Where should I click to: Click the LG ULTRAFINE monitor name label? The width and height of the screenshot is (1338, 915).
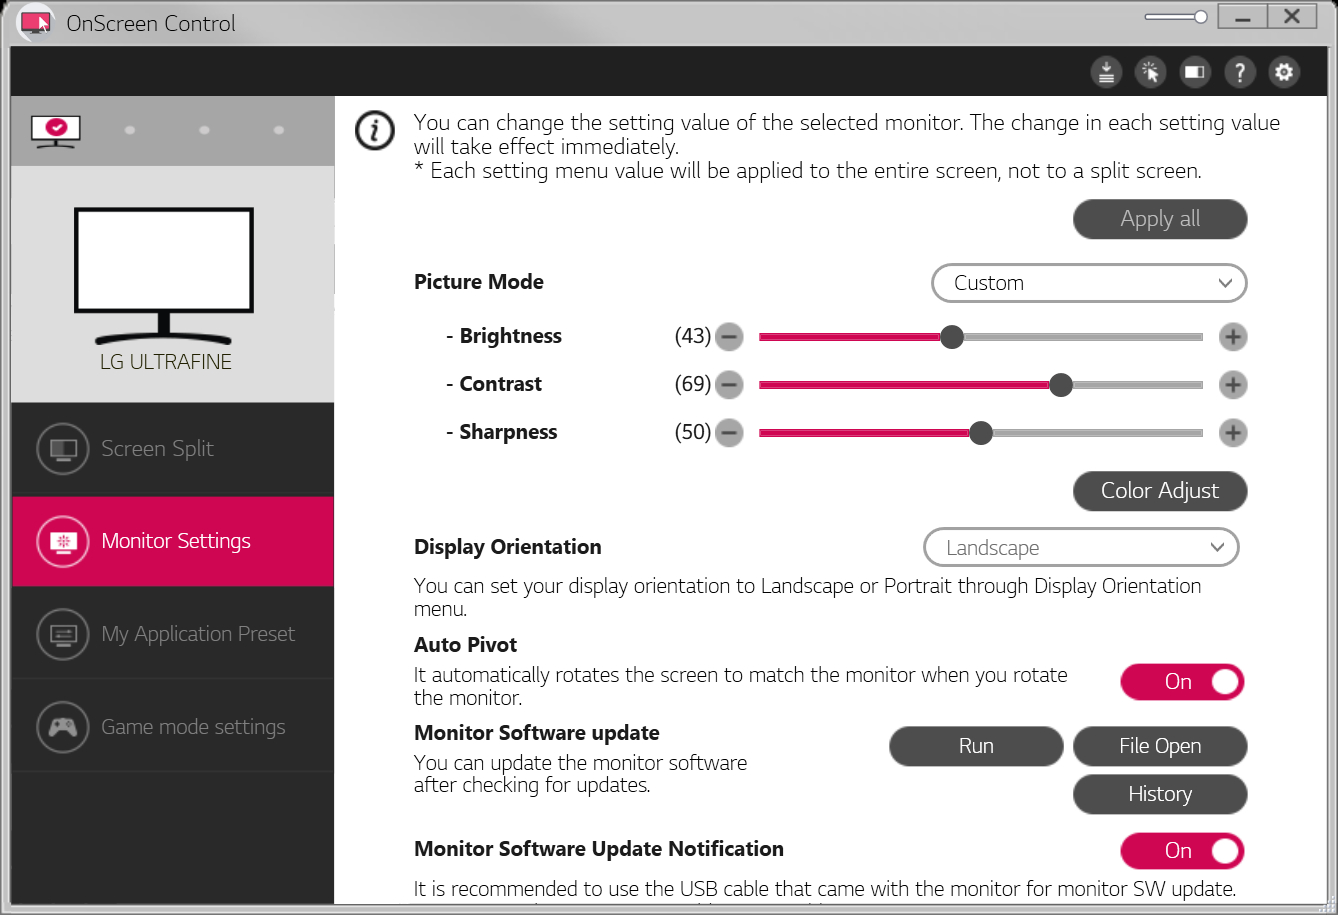[166, 362]
